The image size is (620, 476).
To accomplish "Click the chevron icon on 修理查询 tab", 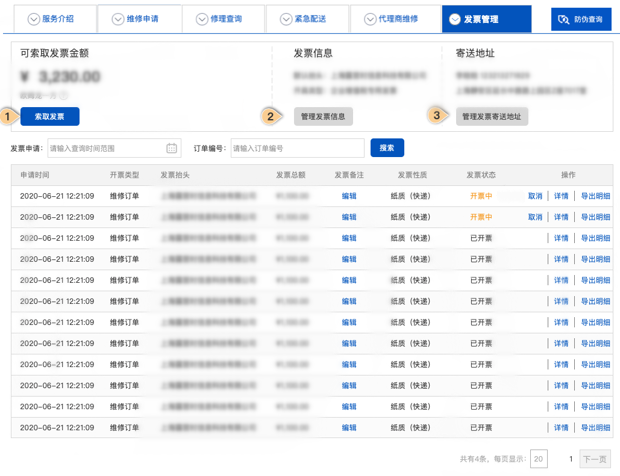I will 202,19.
